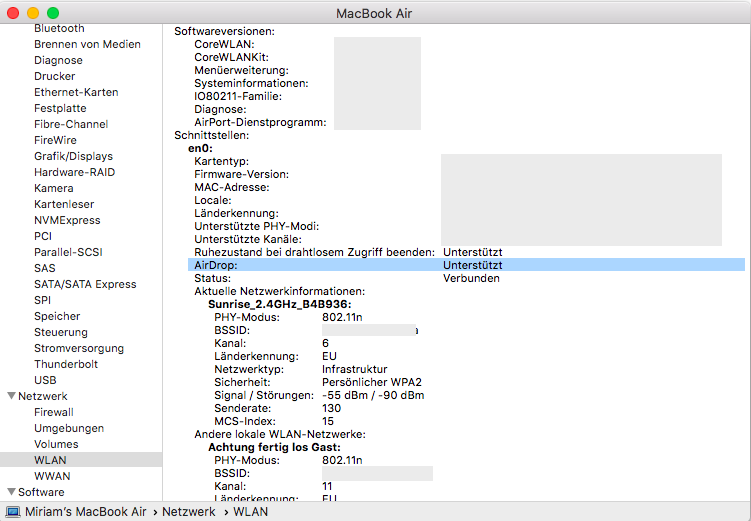This screenshot has width=751, height=521.
Task: Click the laptop icon in path bar
Action: click(x=13, y=511)
